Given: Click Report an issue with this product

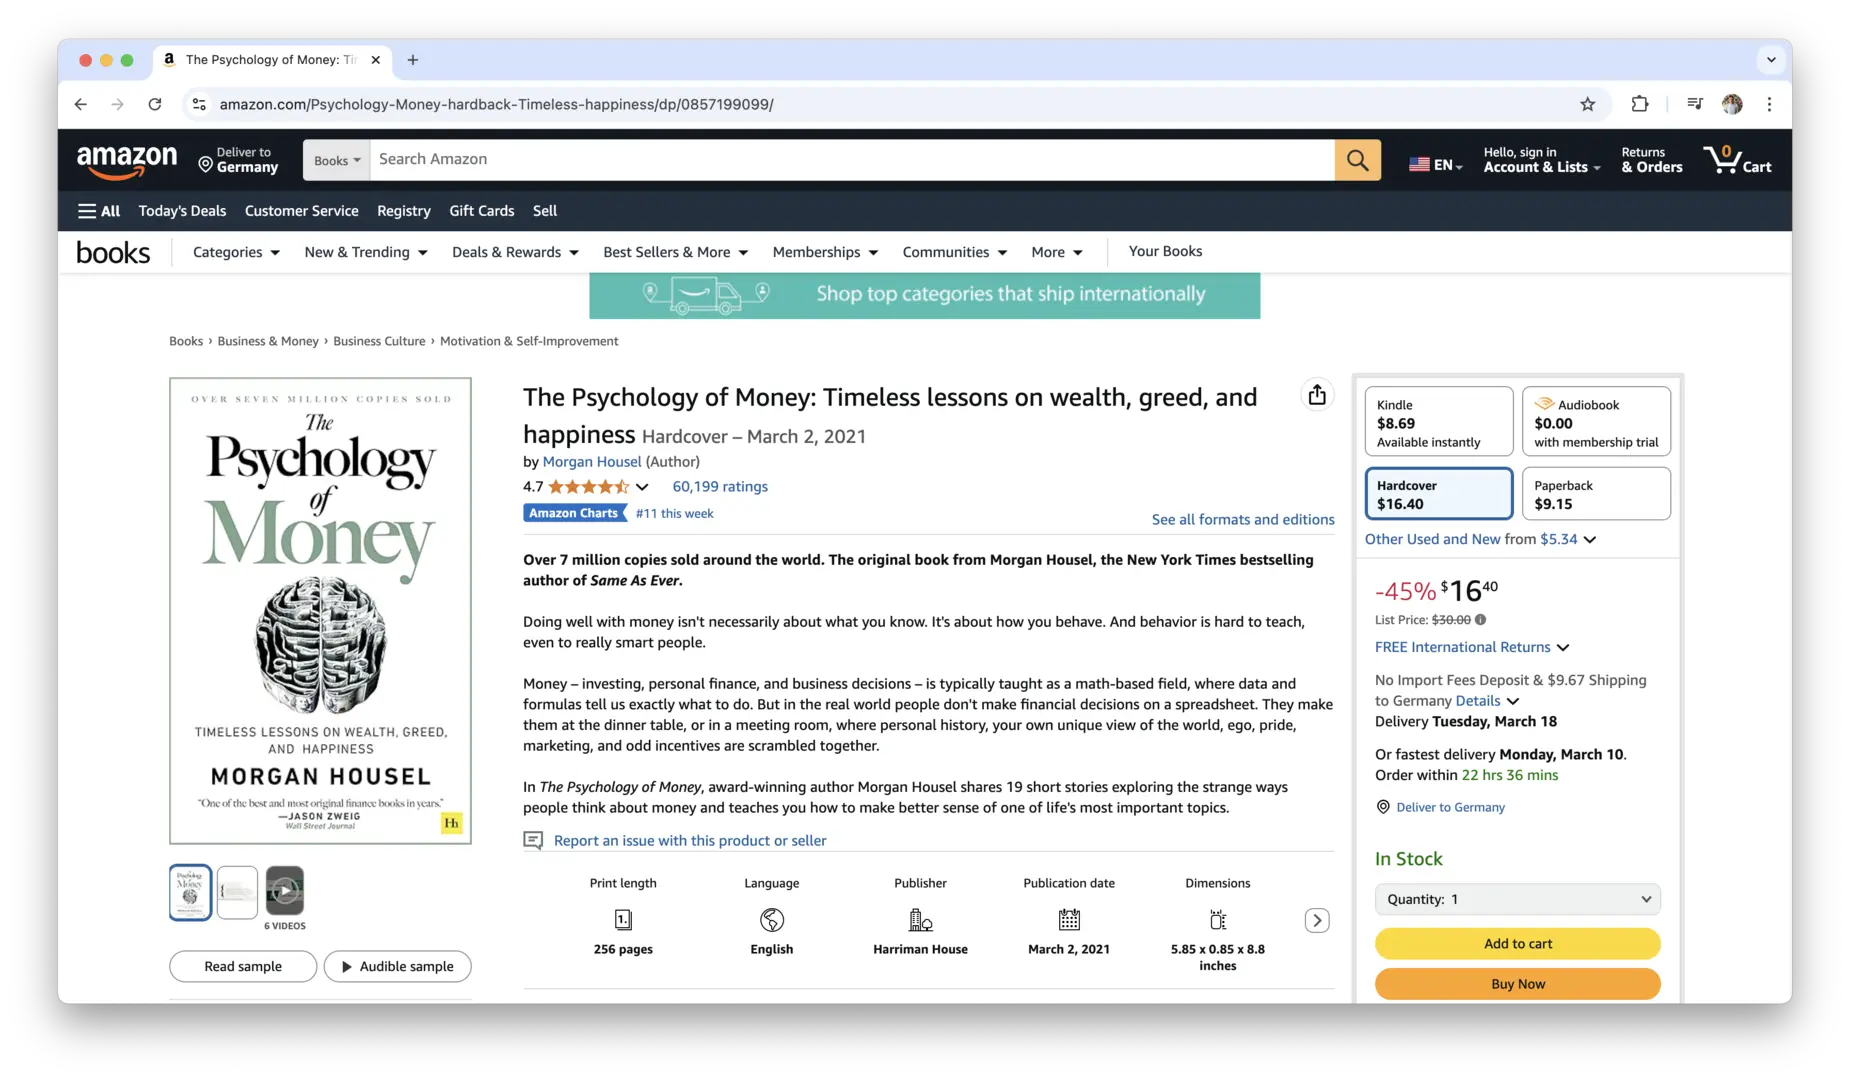Looking at the screenshot, I should tap(690, 841).
